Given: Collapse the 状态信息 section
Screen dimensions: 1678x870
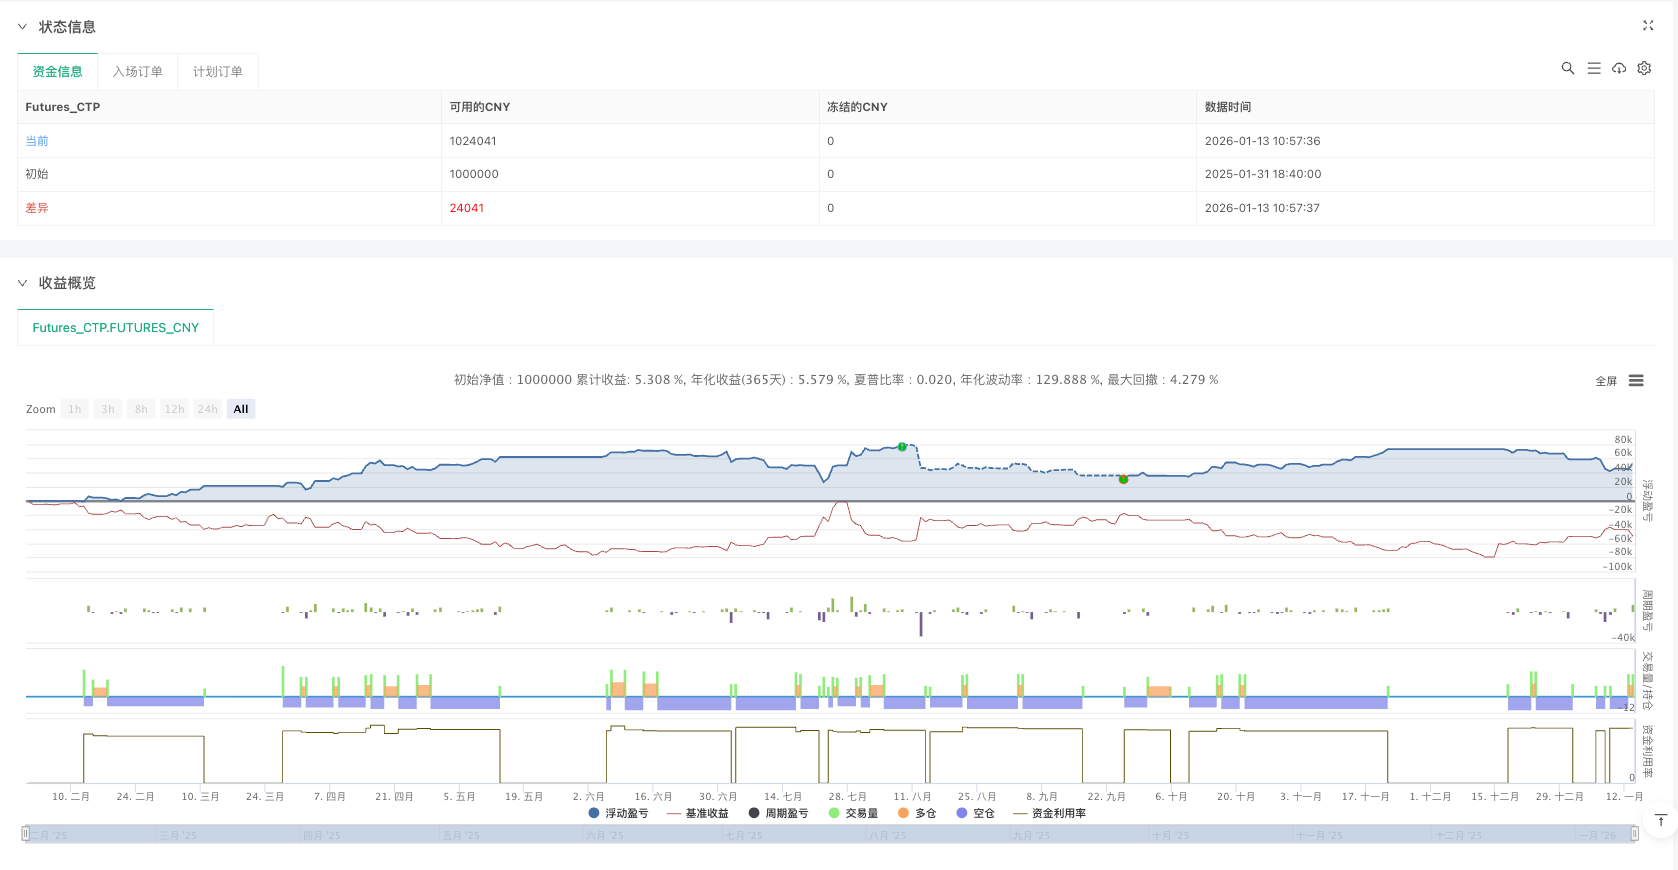Looking at the screenshot, I should (22, 27).
